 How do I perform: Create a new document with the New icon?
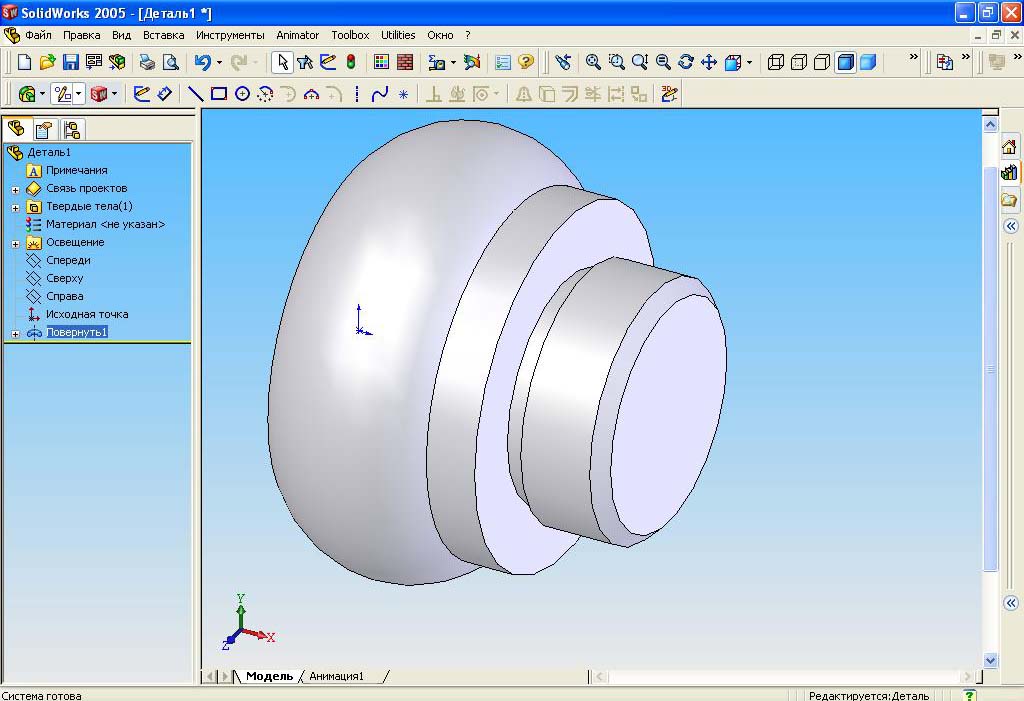point(24,62)
